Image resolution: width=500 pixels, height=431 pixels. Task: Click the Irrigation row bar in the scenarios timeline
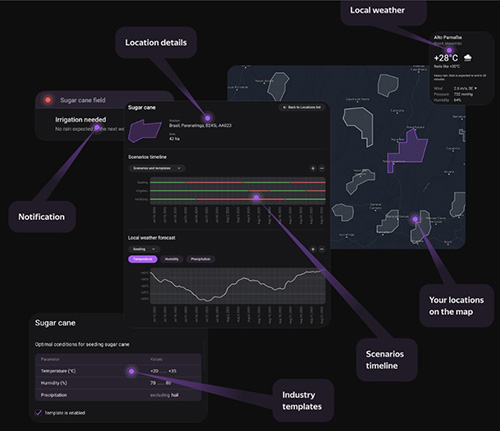[x=238, y=191]
